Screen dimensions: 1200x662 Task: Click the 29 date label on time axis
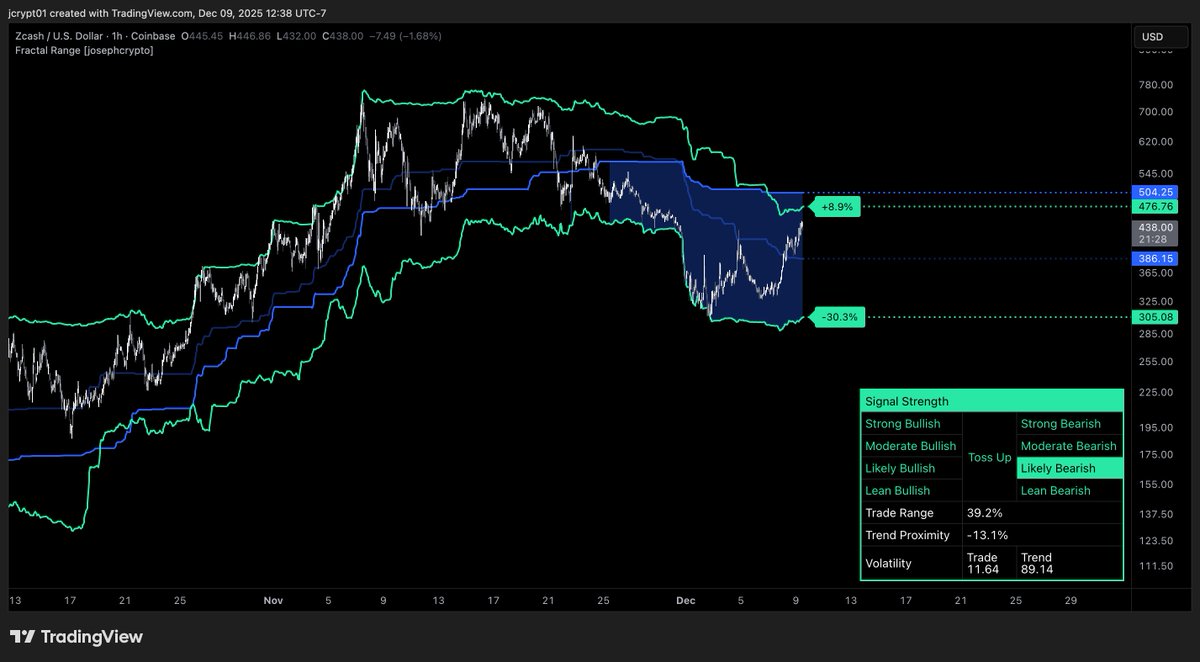(1070, 601)
